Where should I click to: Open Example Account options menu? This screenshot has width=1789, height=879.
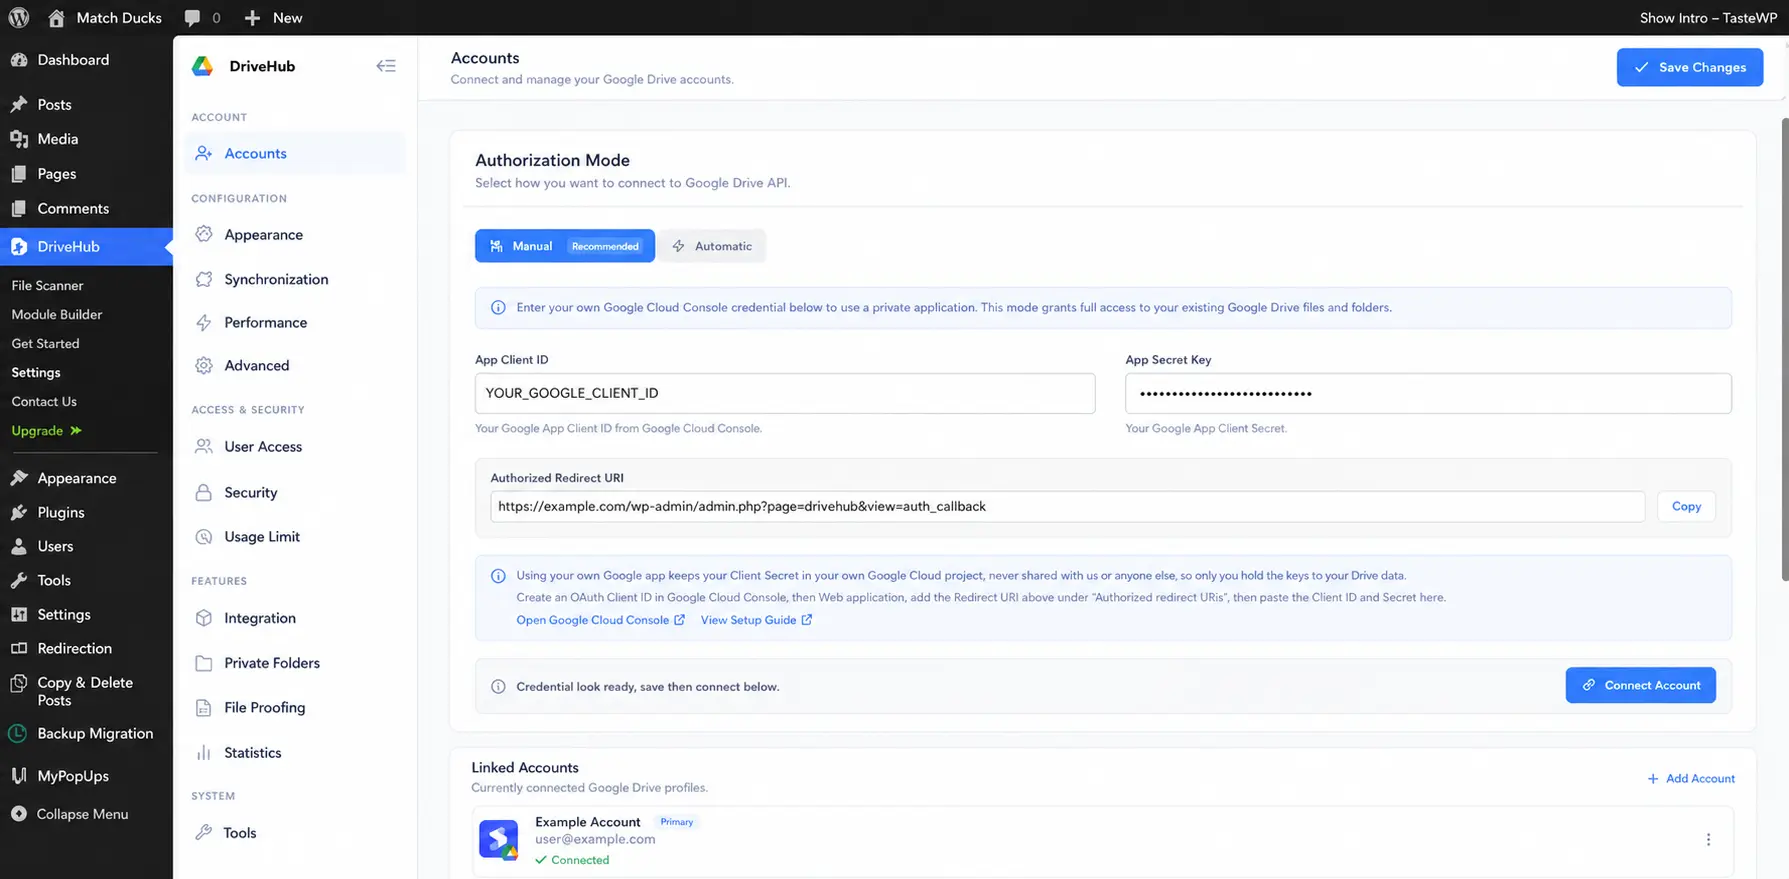(1708, 840)
